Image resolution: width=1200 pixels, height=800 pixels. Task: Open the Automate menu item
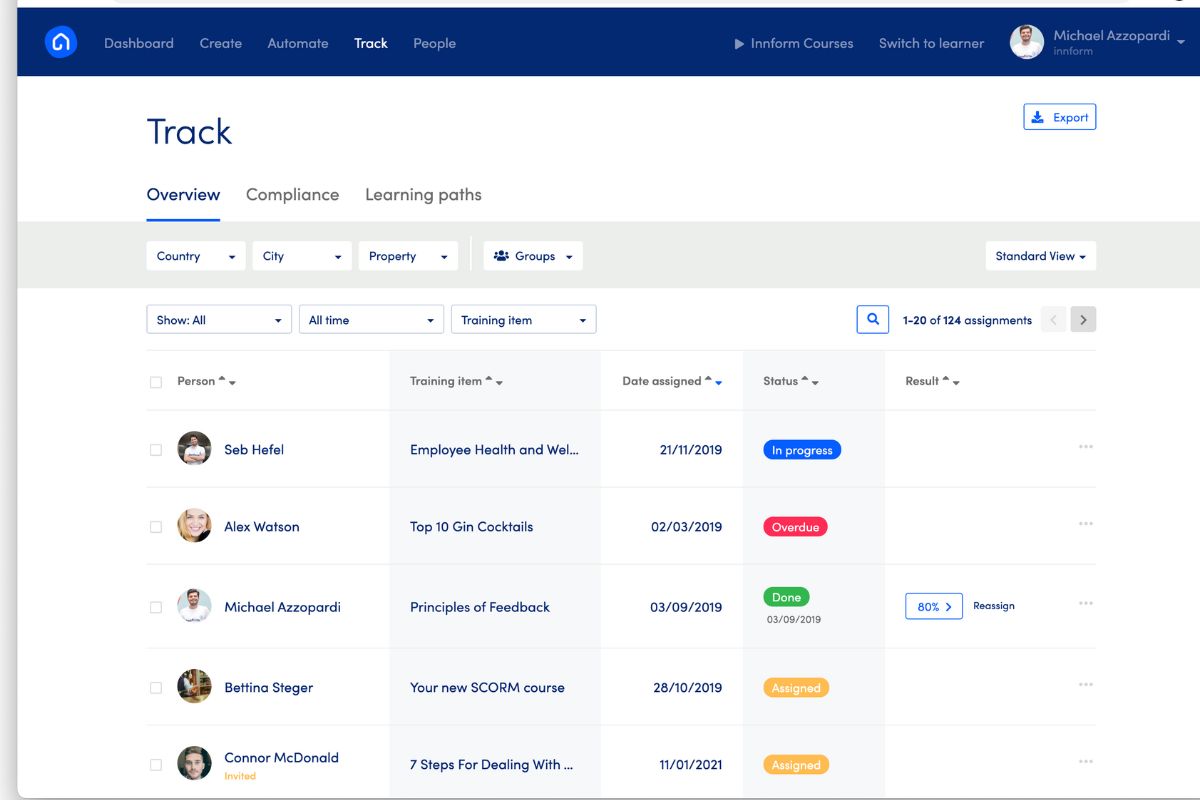click(x=298, y=43)
